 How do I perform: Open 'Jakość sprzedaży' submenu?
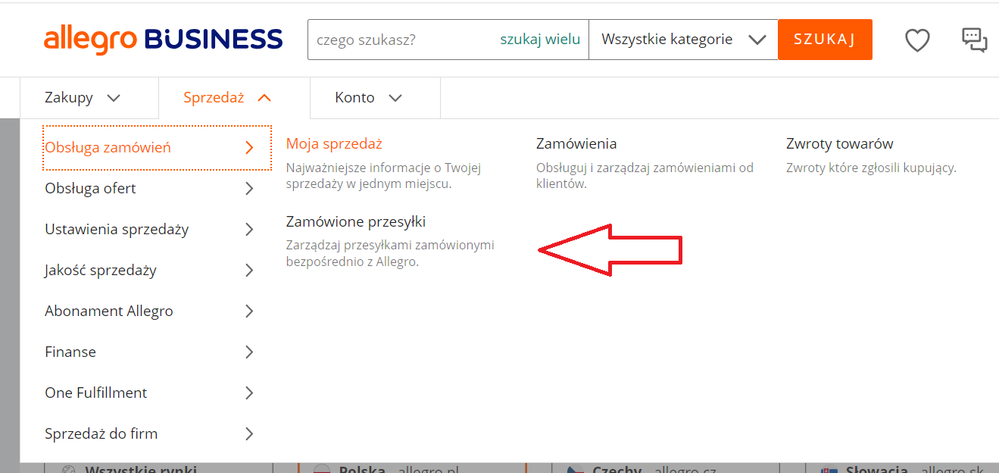point(149,270)
